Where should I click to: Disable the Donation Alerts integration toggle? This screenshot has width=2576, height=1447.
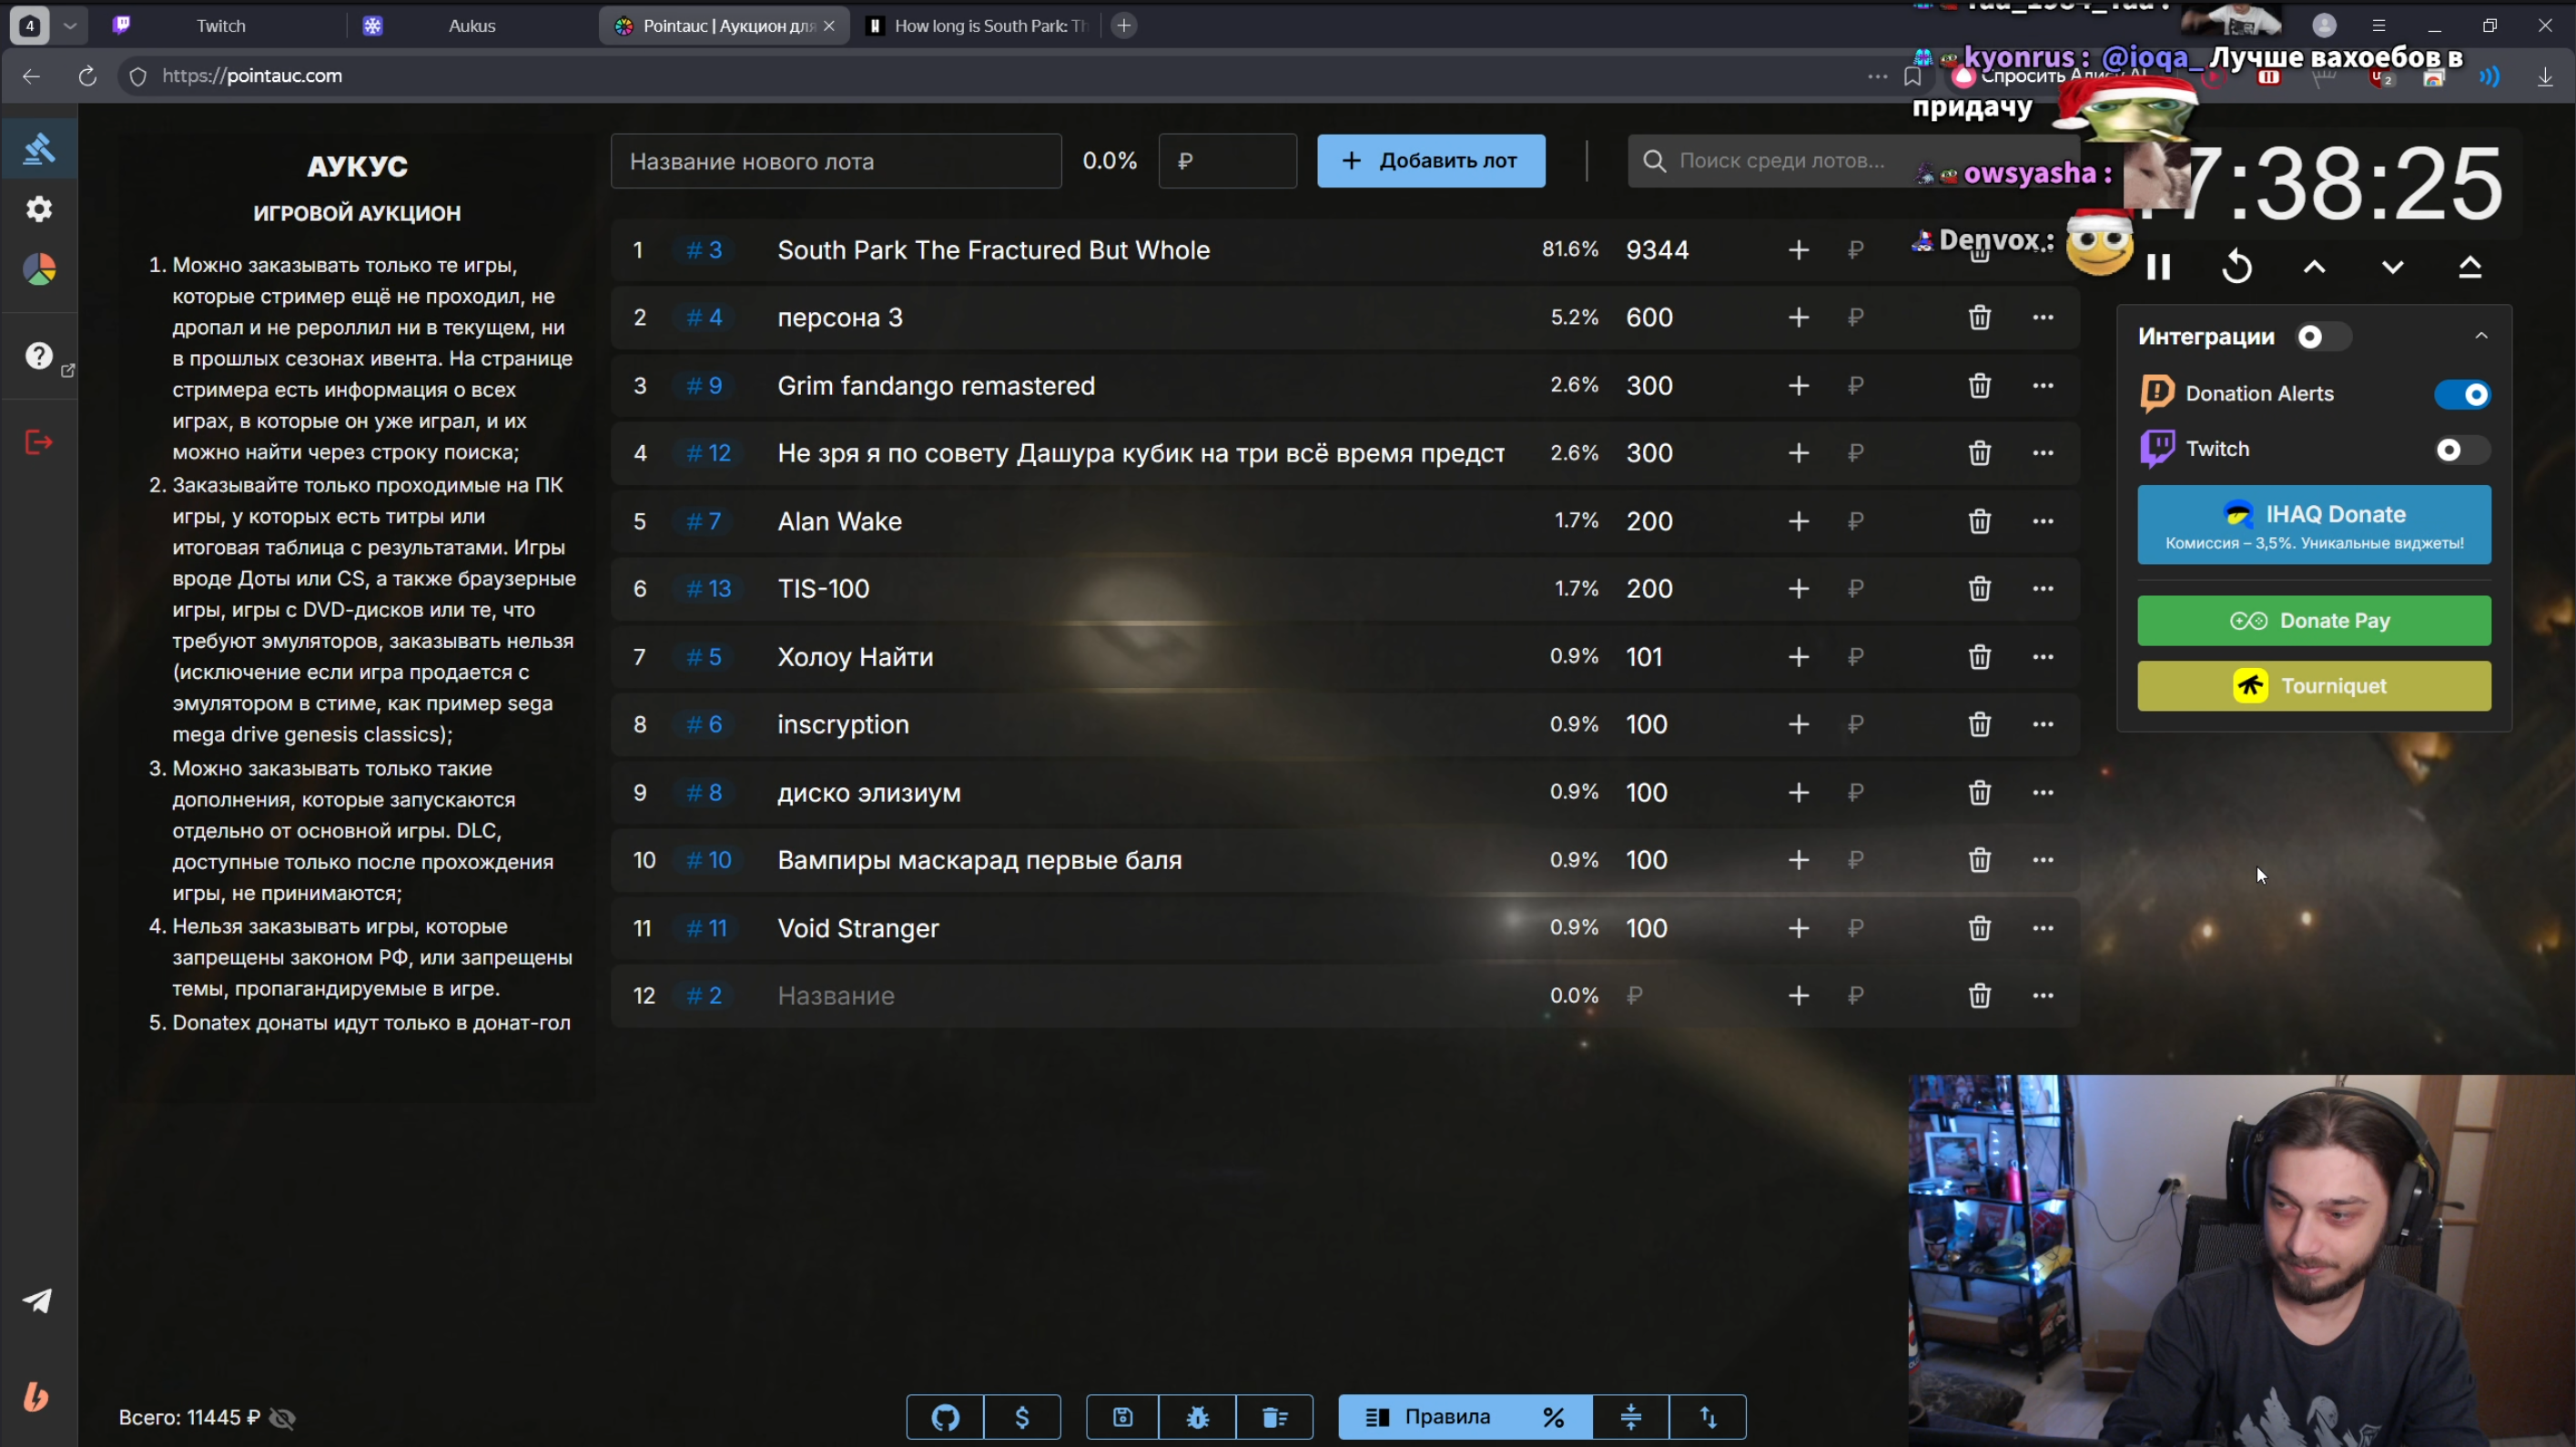pyautogui.click(x=2462, y=394)
